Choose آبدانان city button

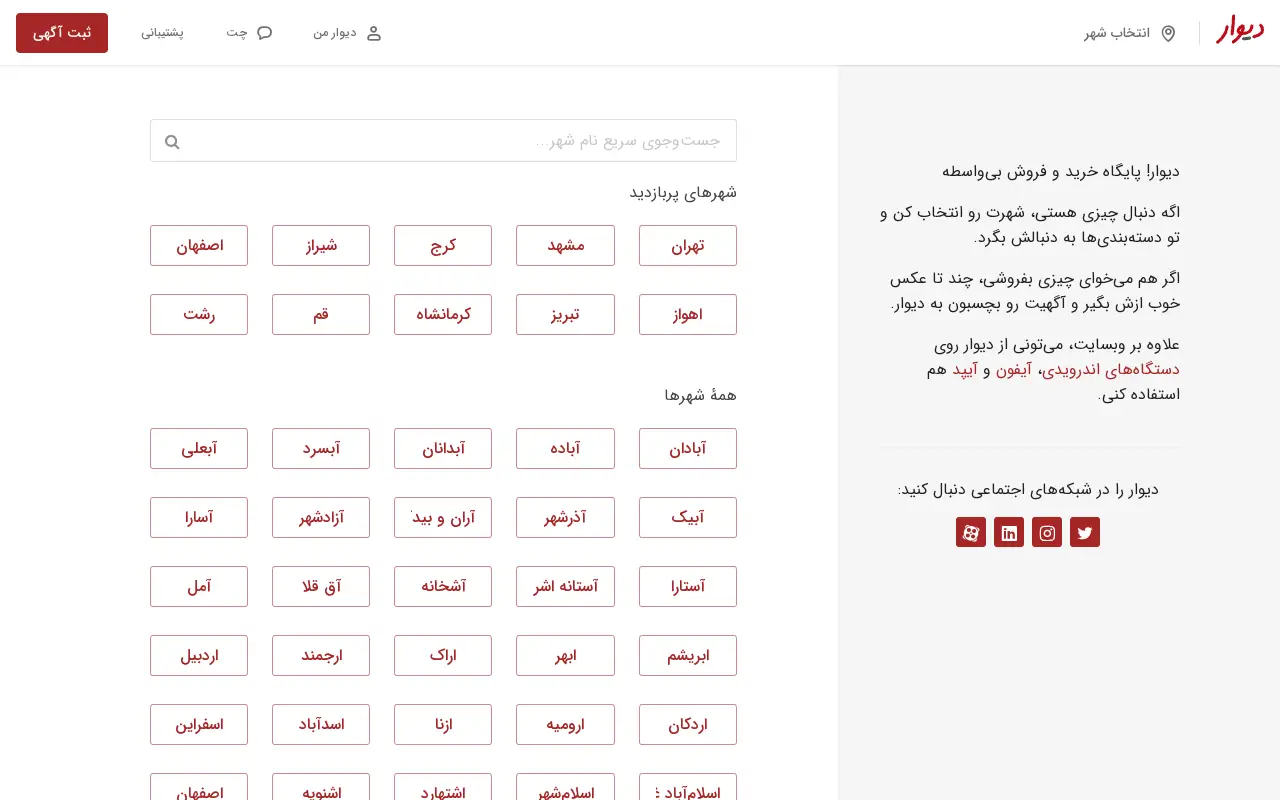pos(443,448)
